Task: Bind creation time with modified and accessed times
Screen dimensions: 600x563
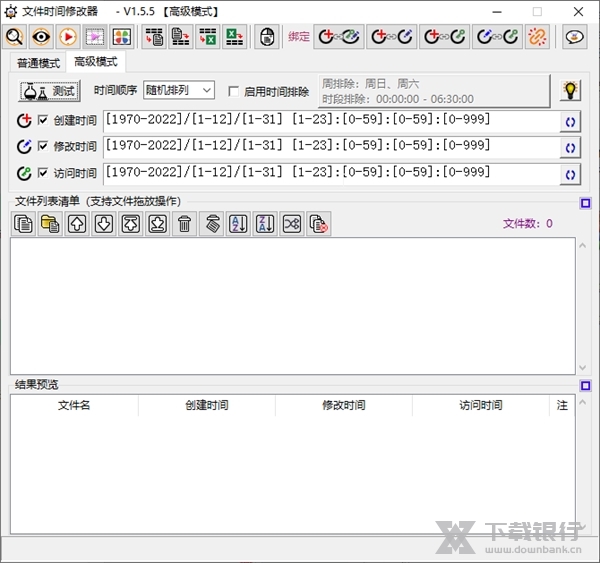Action: click(339, 37)
